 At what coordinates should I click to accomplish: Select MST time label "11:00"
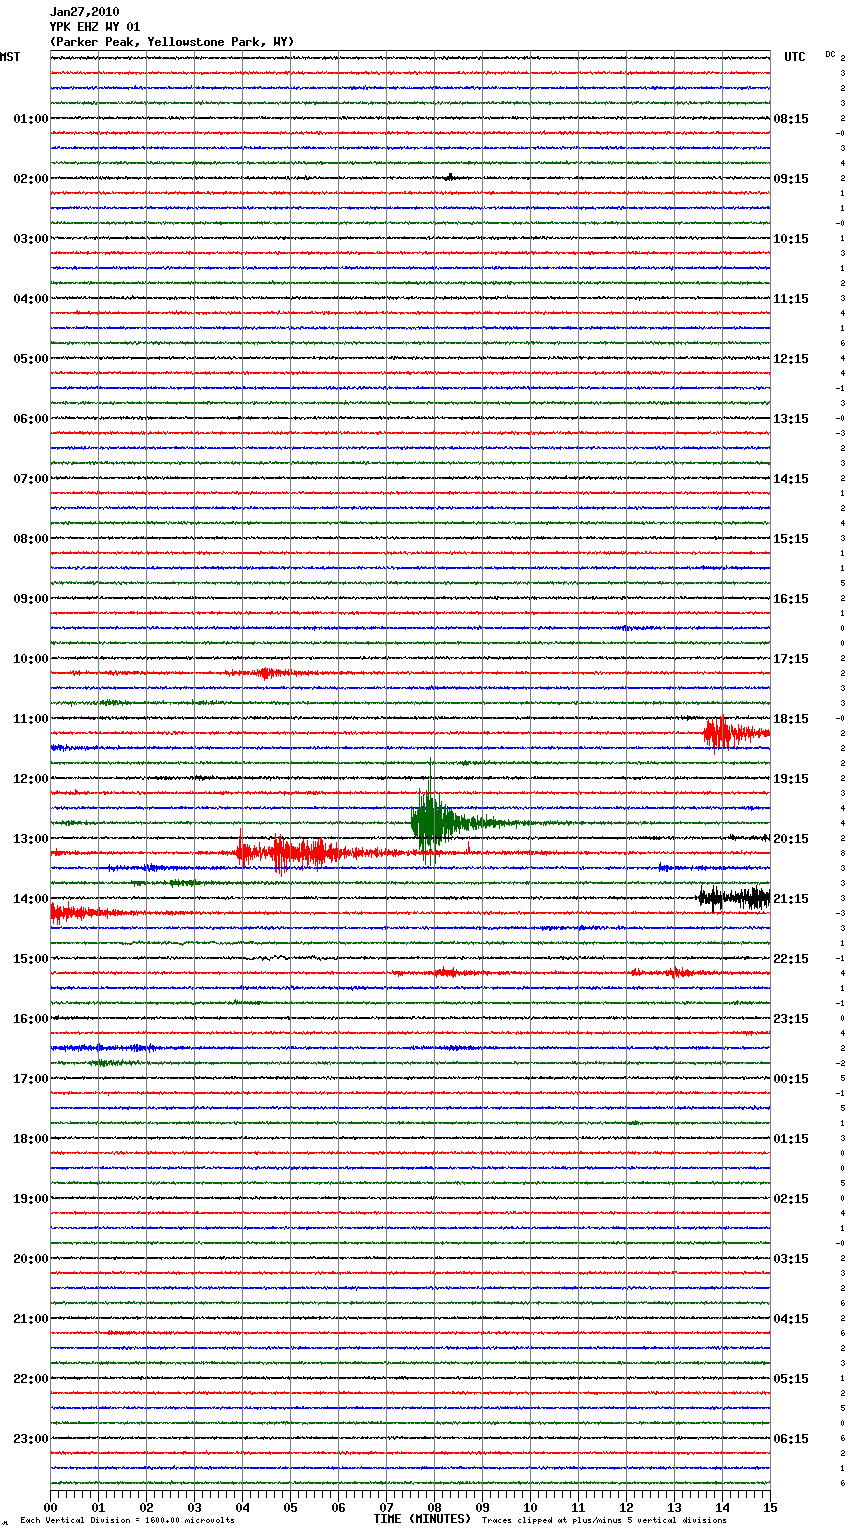(x=31, y=719)
